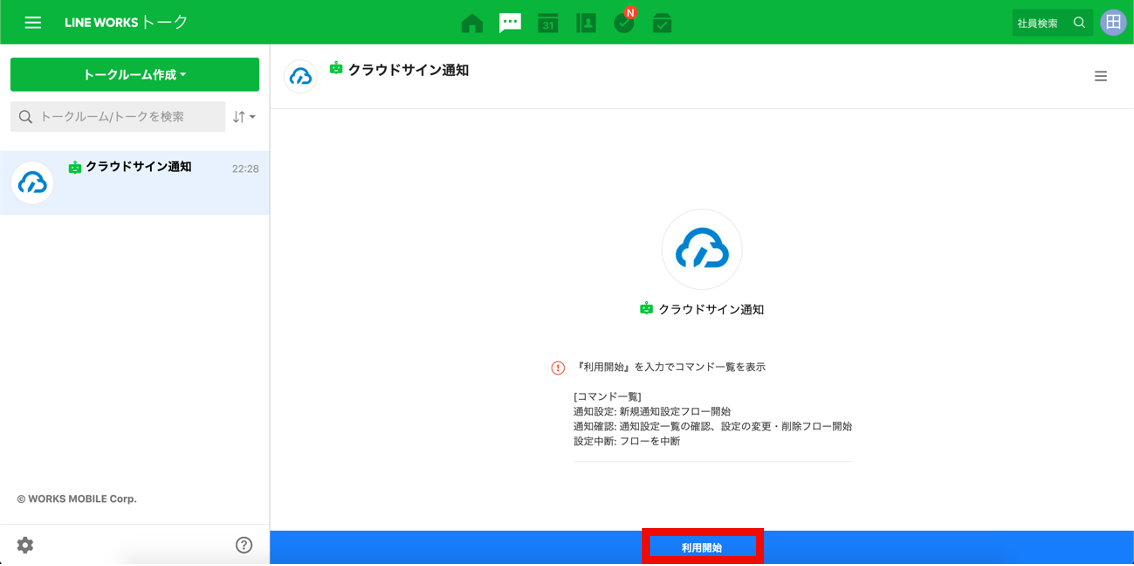The image size is (1134, 566).
Task: Open settings gear at sidebar bottom
Action: coord(25,545)
